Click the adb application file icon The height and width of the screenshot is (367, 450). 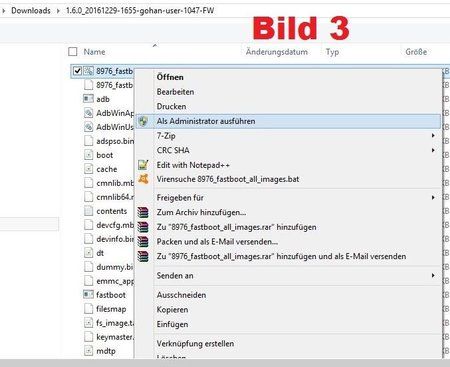(88, 99)
